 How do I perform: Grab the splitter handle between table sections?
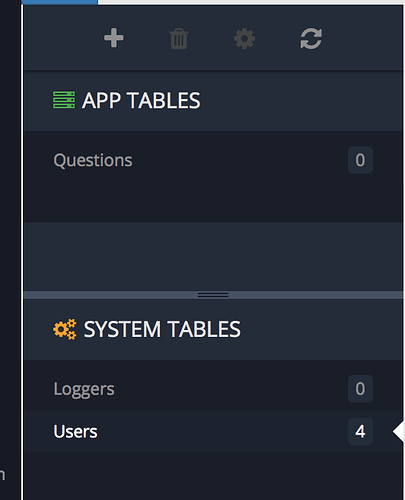[x=213, y=295]
